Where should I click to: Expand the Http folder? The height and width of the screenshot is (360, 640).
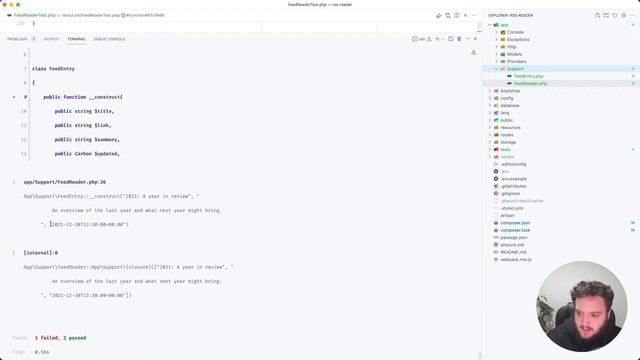(497, 47)
